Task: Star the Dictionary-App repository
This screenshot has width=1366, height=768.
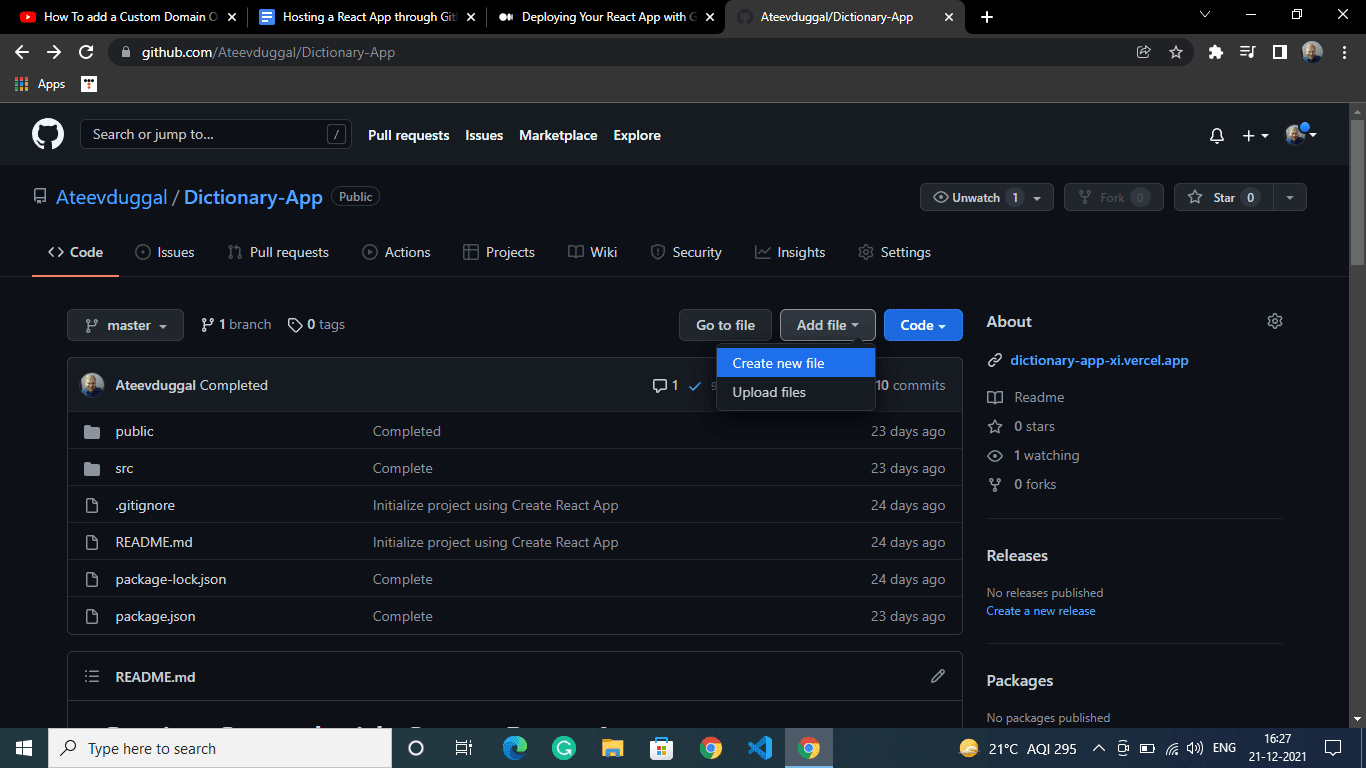Action: [1223, 198]
